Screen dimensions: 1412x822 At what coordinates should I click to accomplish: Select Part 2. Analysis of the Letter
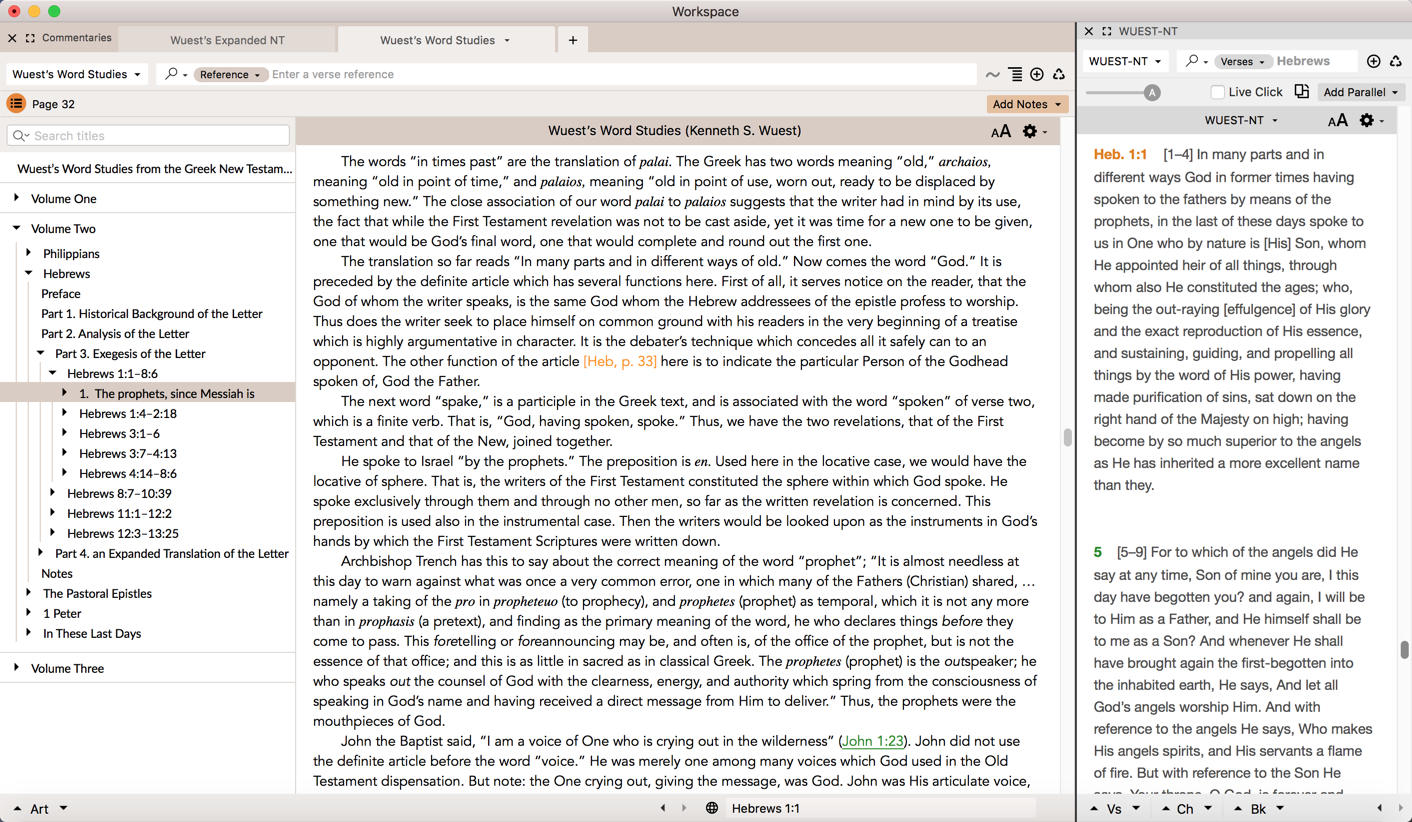coord(115,334)
